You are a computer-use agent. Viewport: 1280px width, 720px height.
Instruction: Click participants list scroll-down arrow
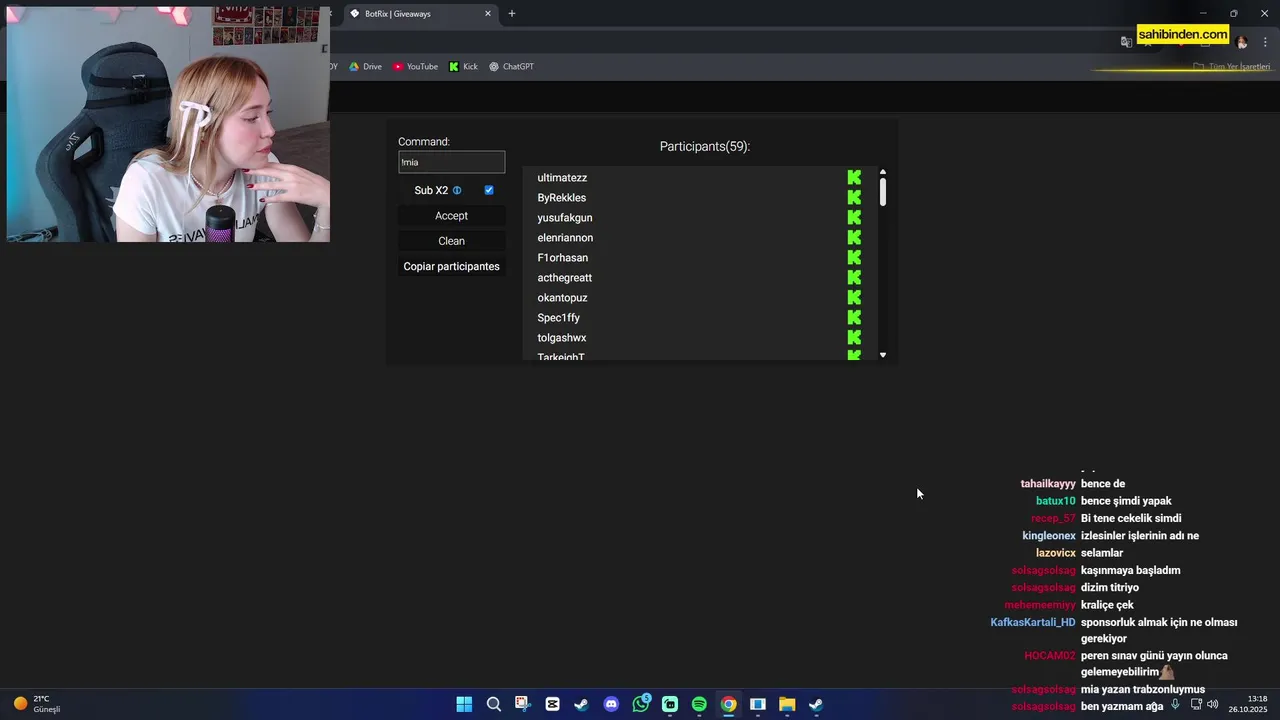coord(883,355)
